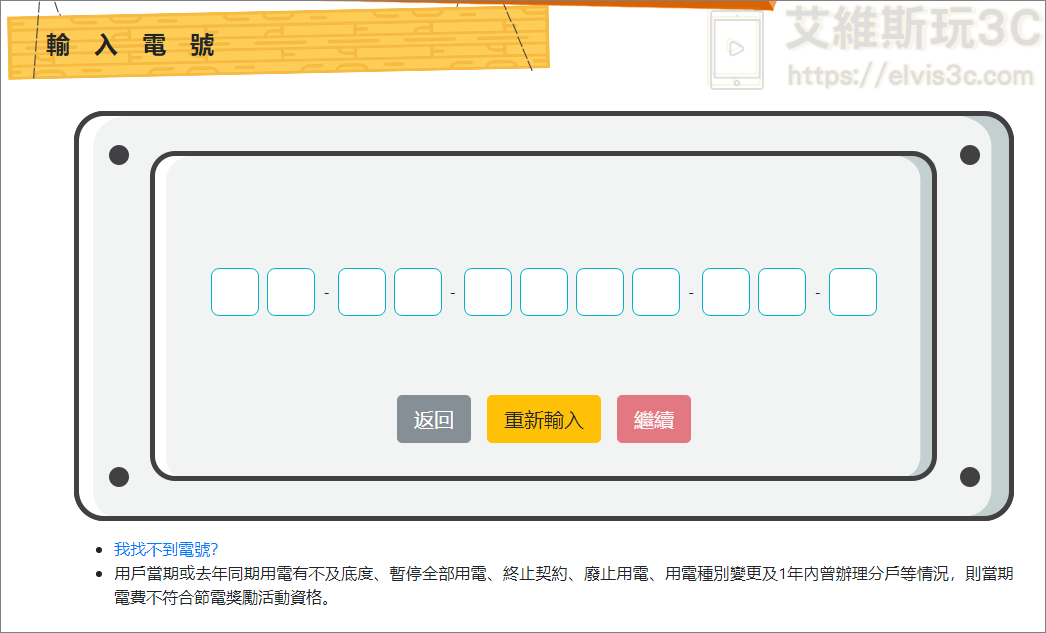Click the top-right screw on the panel
The height and width of the screenshot is (633, 1046).
pos(969,155)
